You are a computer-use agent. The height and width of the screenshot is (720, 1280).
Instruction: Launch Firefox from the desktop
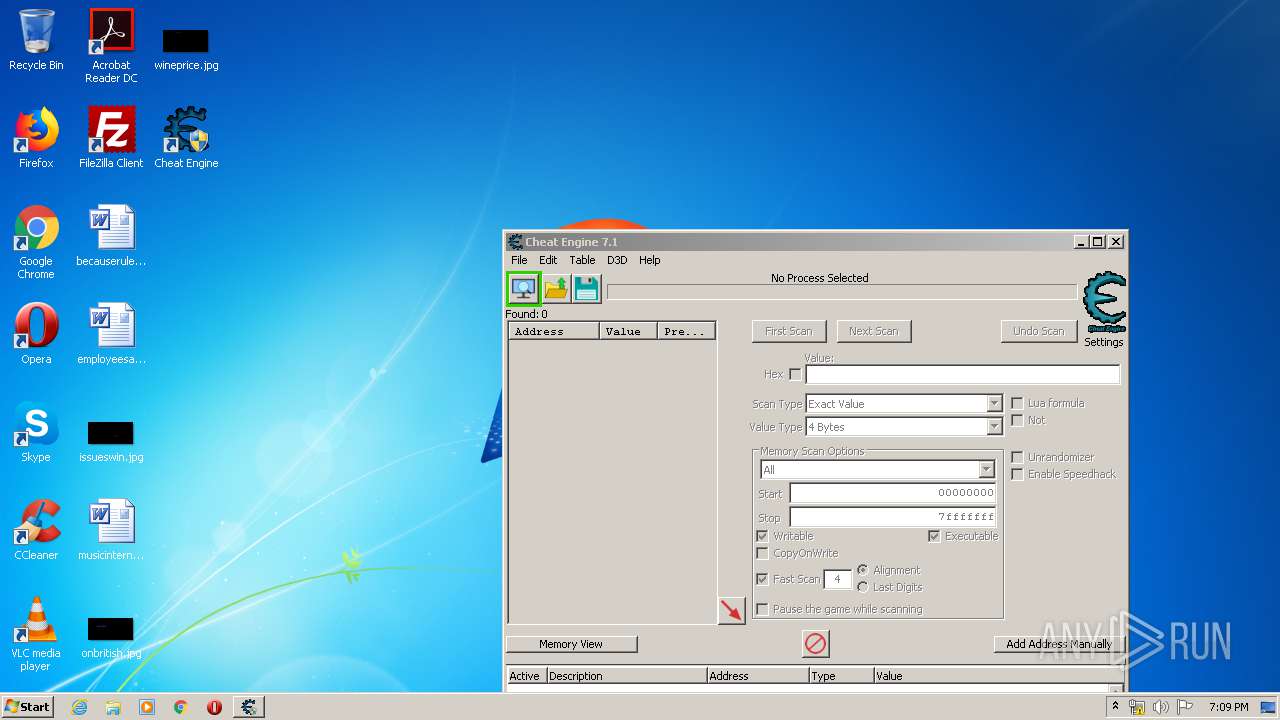point(36,138)
